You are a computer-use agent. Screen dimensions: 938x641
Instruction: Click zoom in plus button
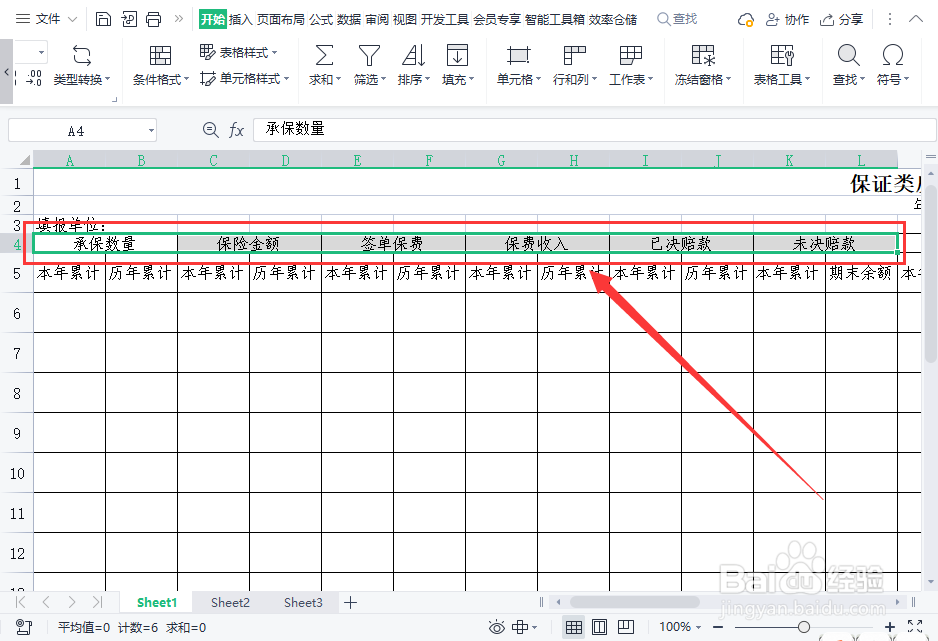(x=890, y=627)
